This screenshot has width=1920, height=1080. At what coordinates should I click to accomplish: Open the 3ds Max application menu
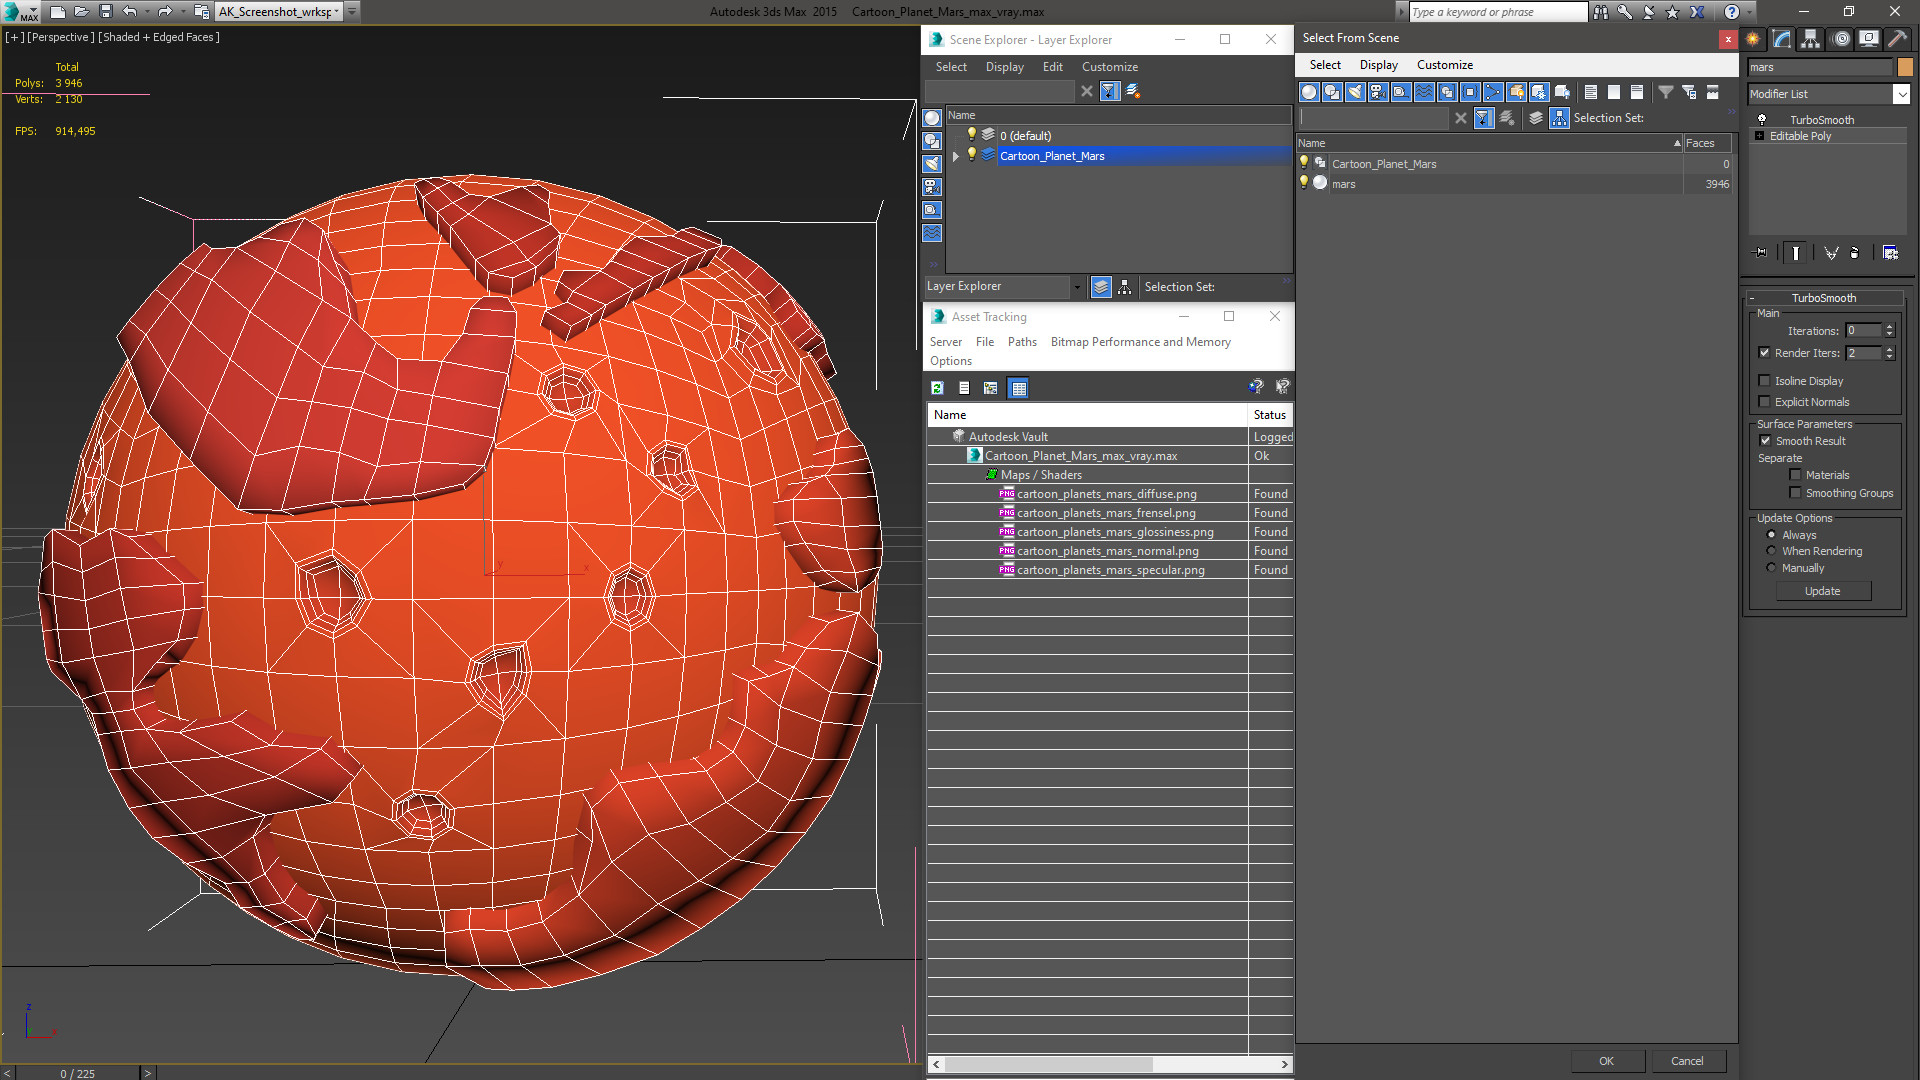[20, 12]
